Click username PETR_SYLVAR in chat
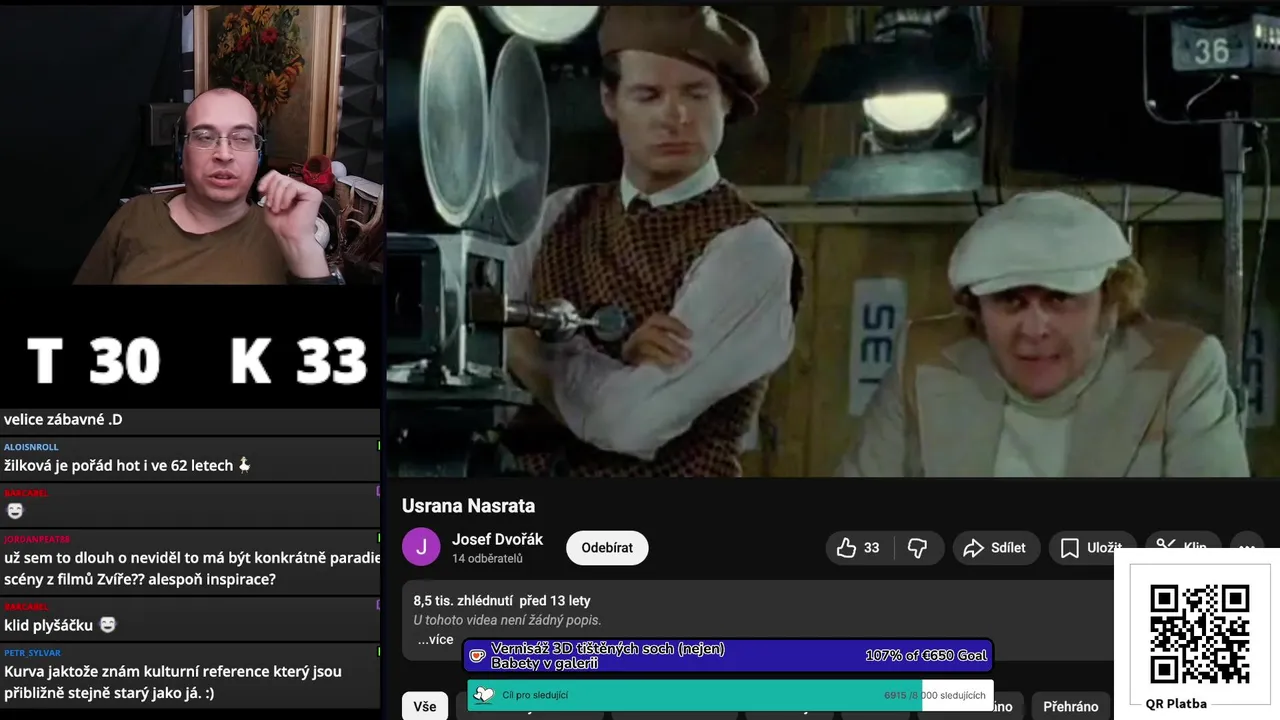Image resolution: width=1280 pixels, height=720 pixels. point(32,653)
